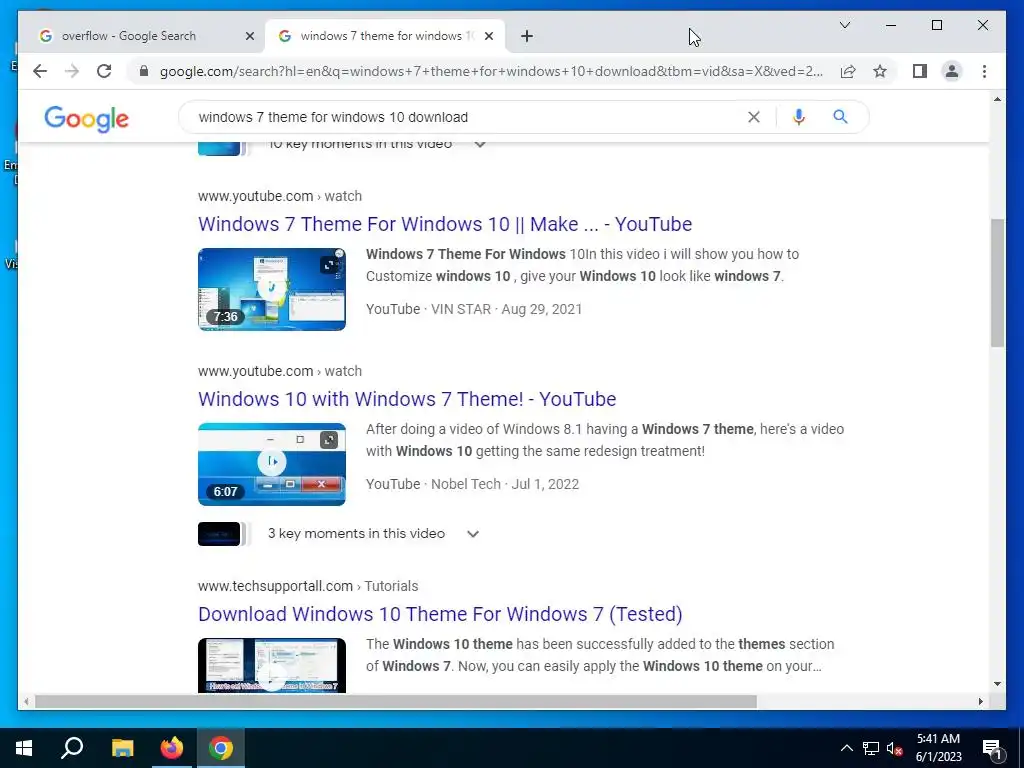
Task: Go to Google home via logo
Action: pyautogui.click(x=86, y=119)
